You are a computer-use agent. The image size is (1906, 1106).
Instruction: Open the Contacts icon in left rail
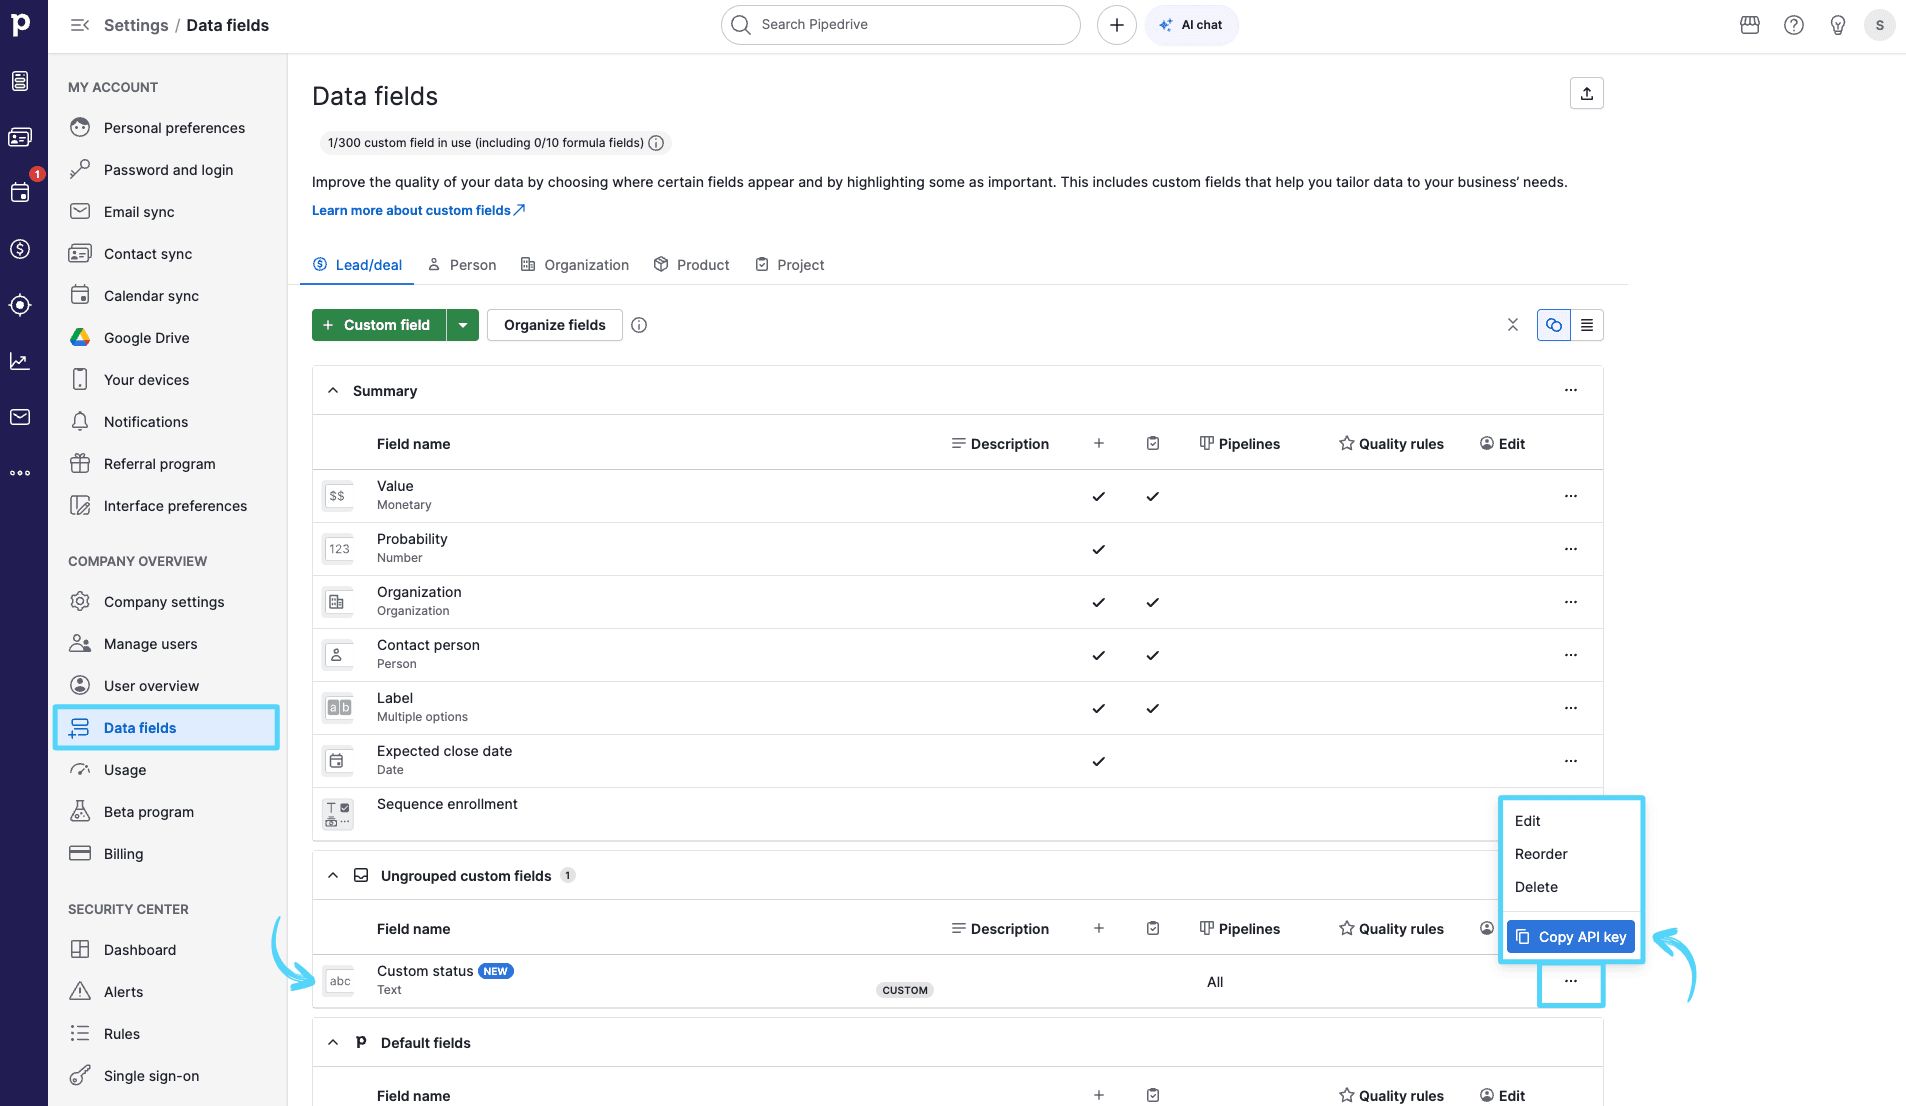20,137
